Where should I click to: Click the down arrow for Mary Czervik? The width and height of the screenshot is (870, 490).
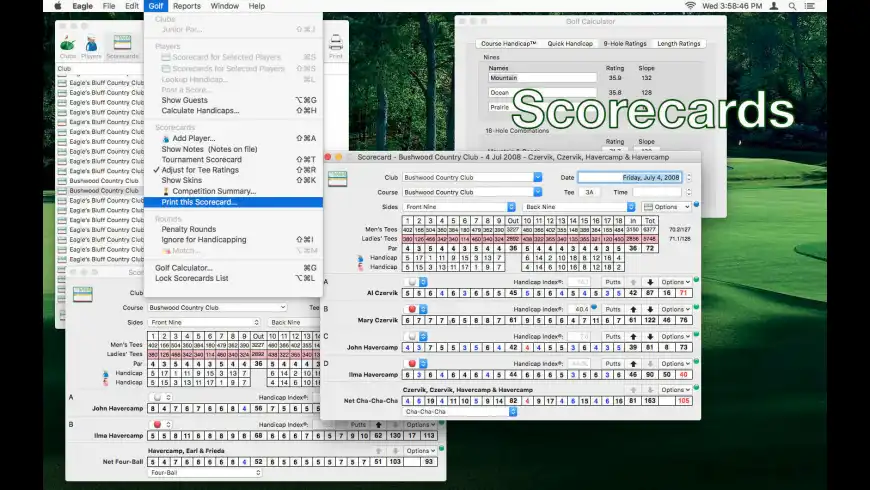[x=650, y=309]
